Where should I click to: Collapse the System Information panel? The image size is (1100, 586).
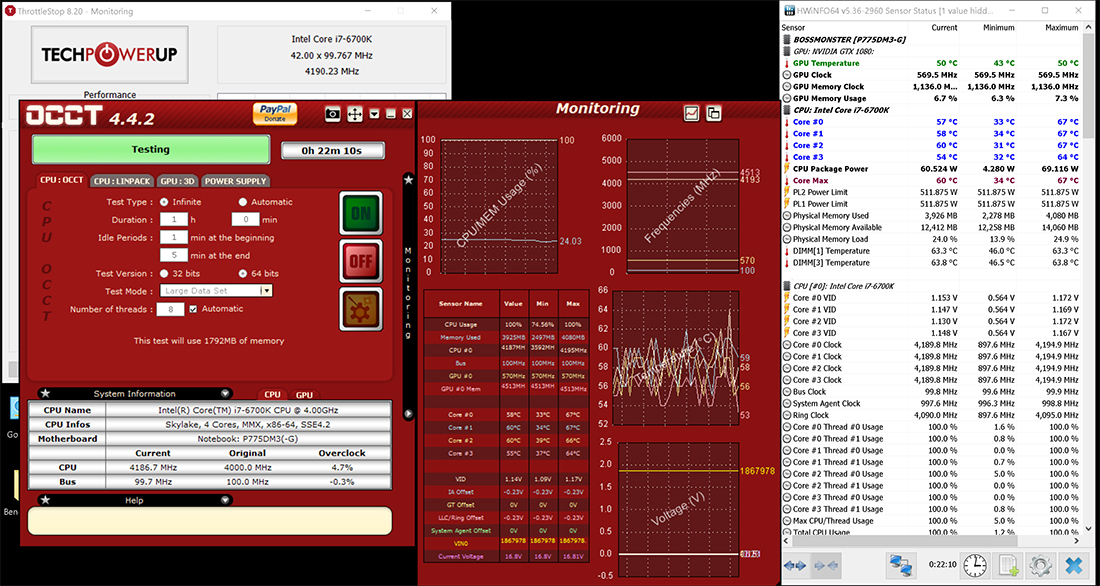tap(225, 394)
